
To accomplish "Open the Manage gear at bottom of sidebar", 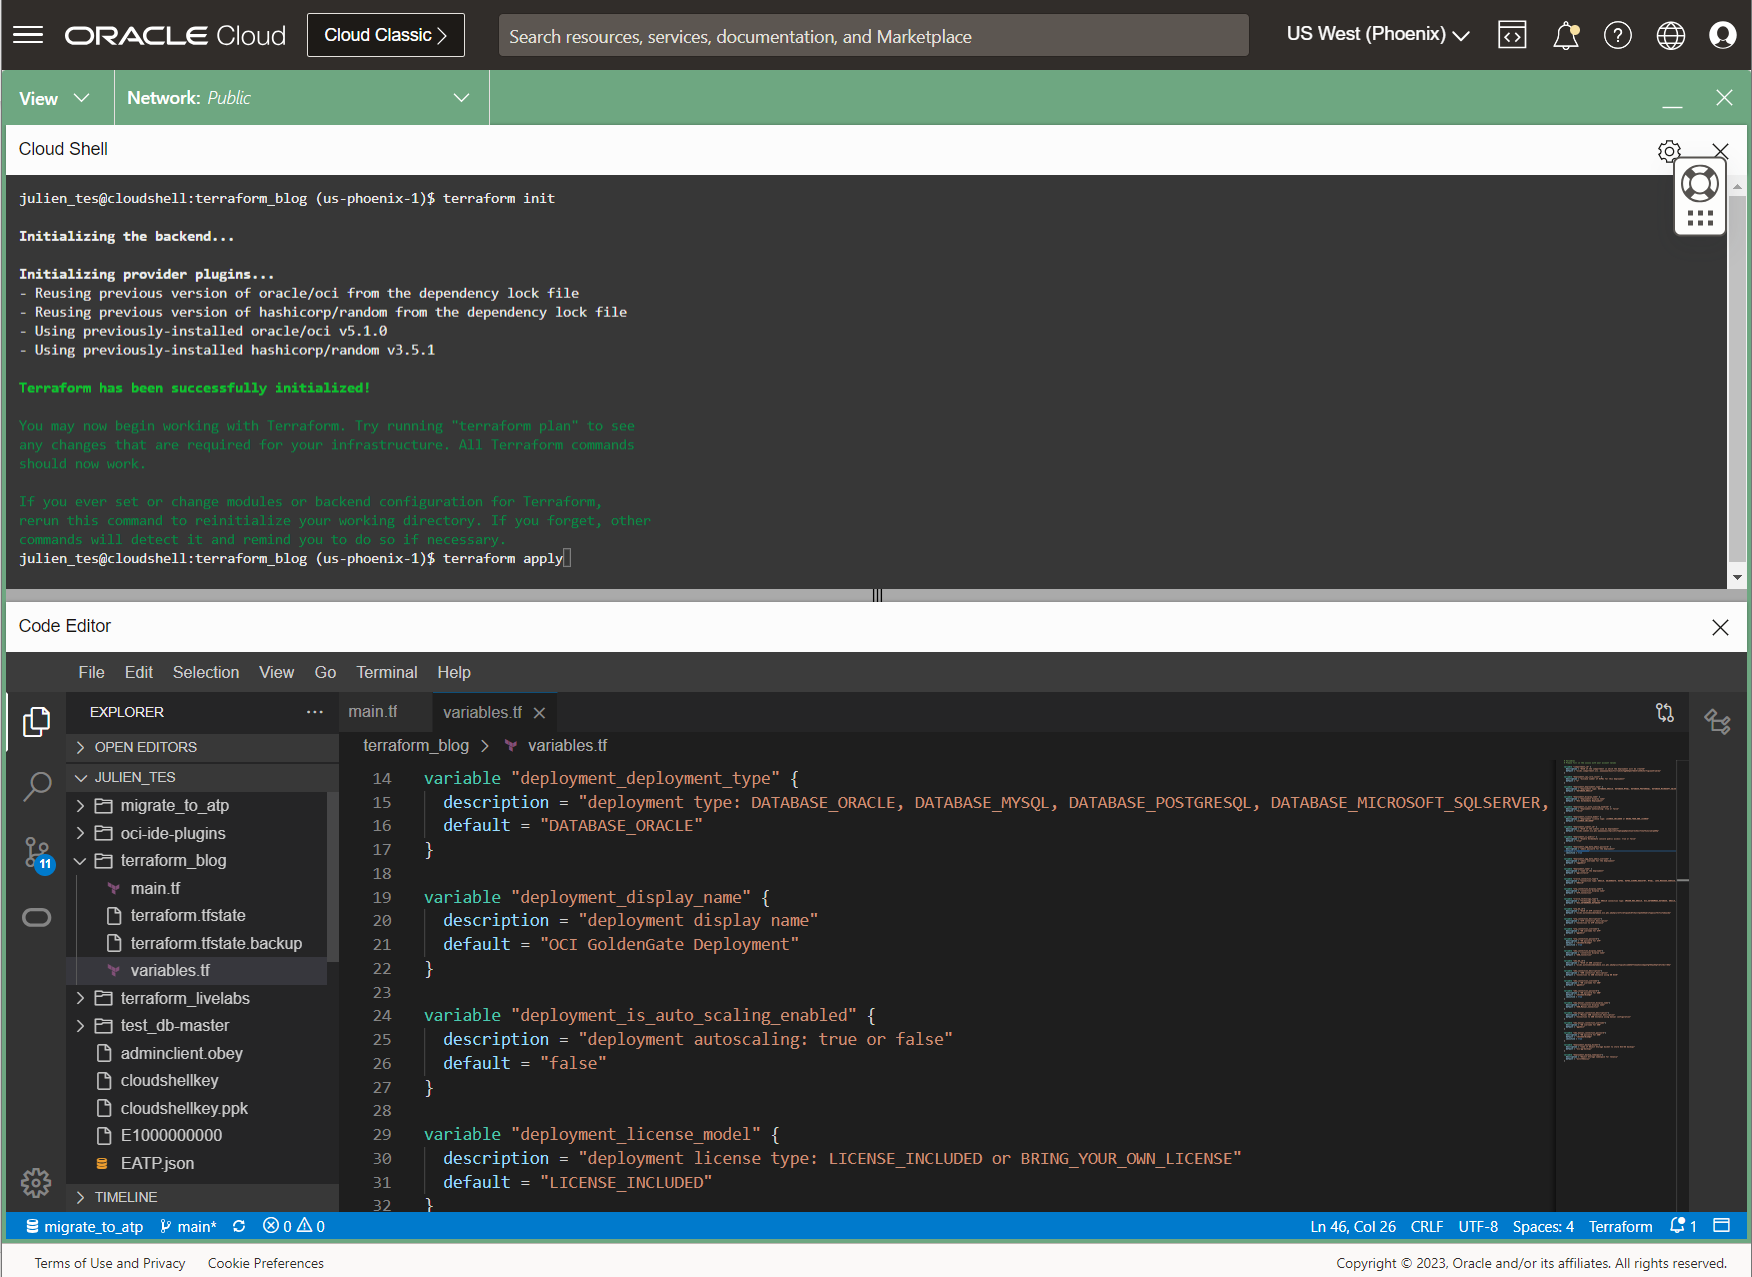I will click(37, 1183).
